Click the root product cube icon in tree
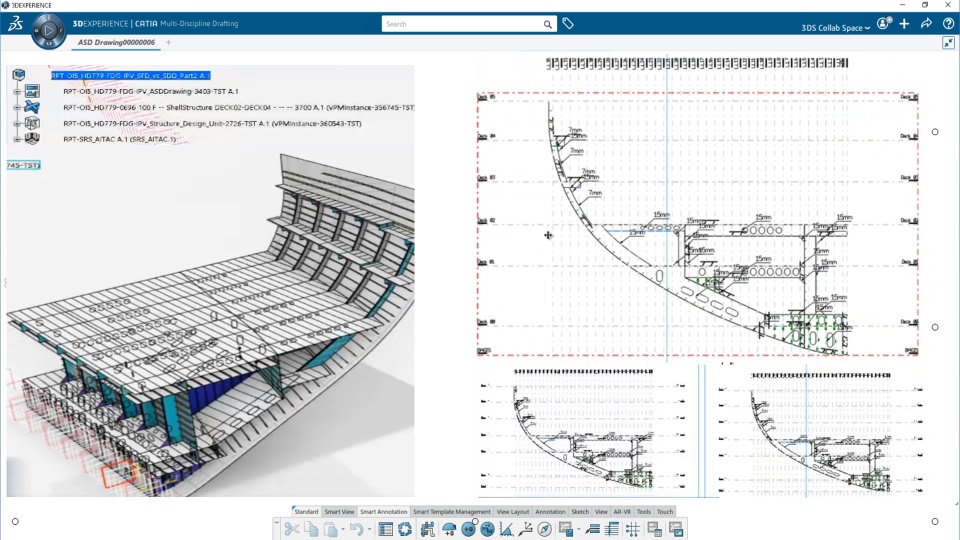This screenshot has width=960, height=540. coord(19,75)
